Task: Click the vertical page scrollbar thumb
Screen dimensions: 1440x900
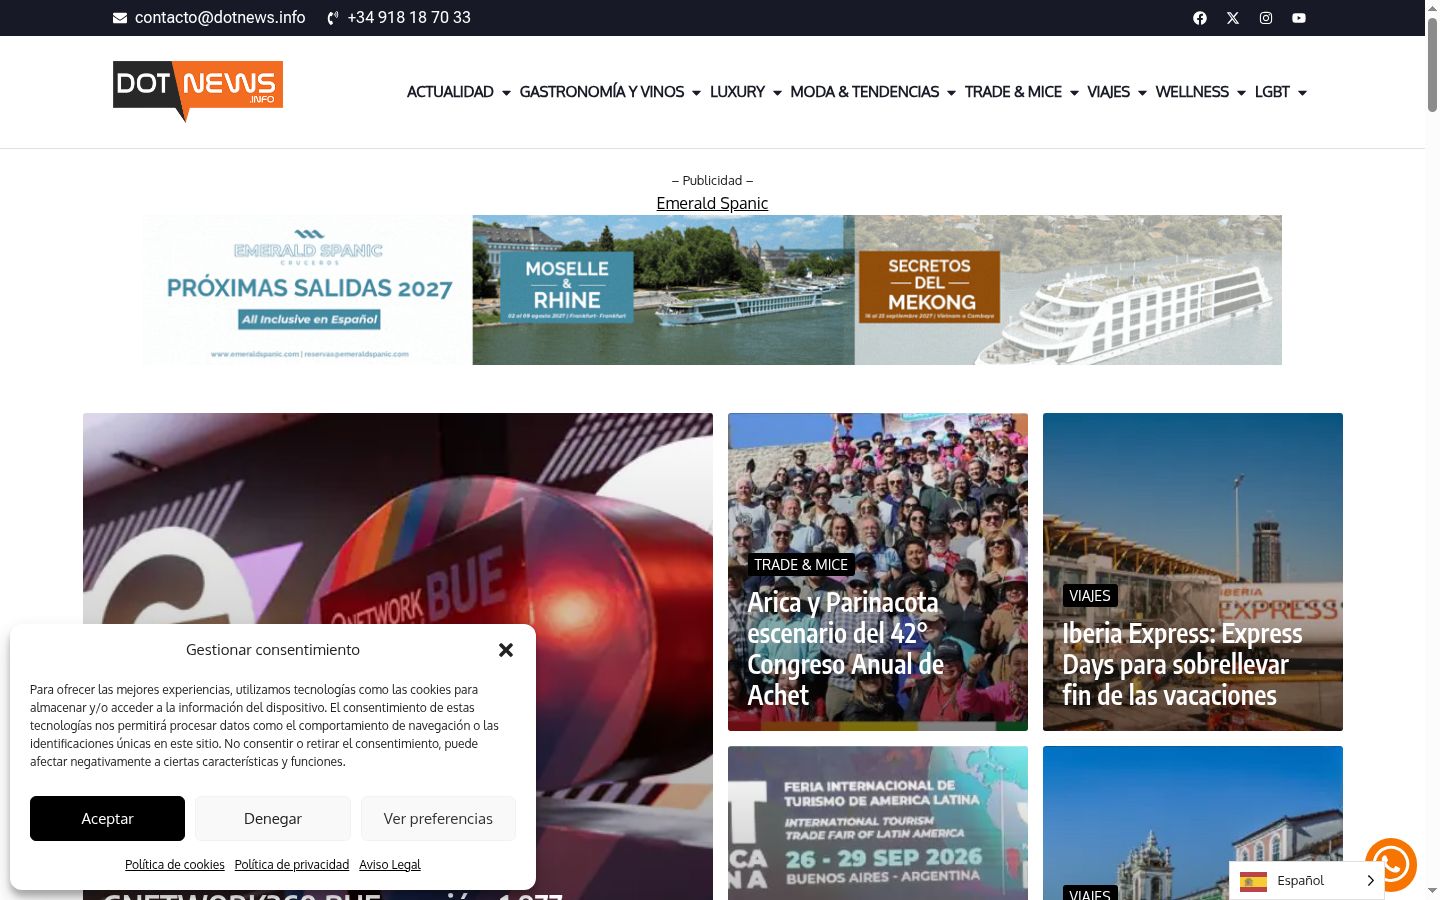Action: (x=1432, y=64)
